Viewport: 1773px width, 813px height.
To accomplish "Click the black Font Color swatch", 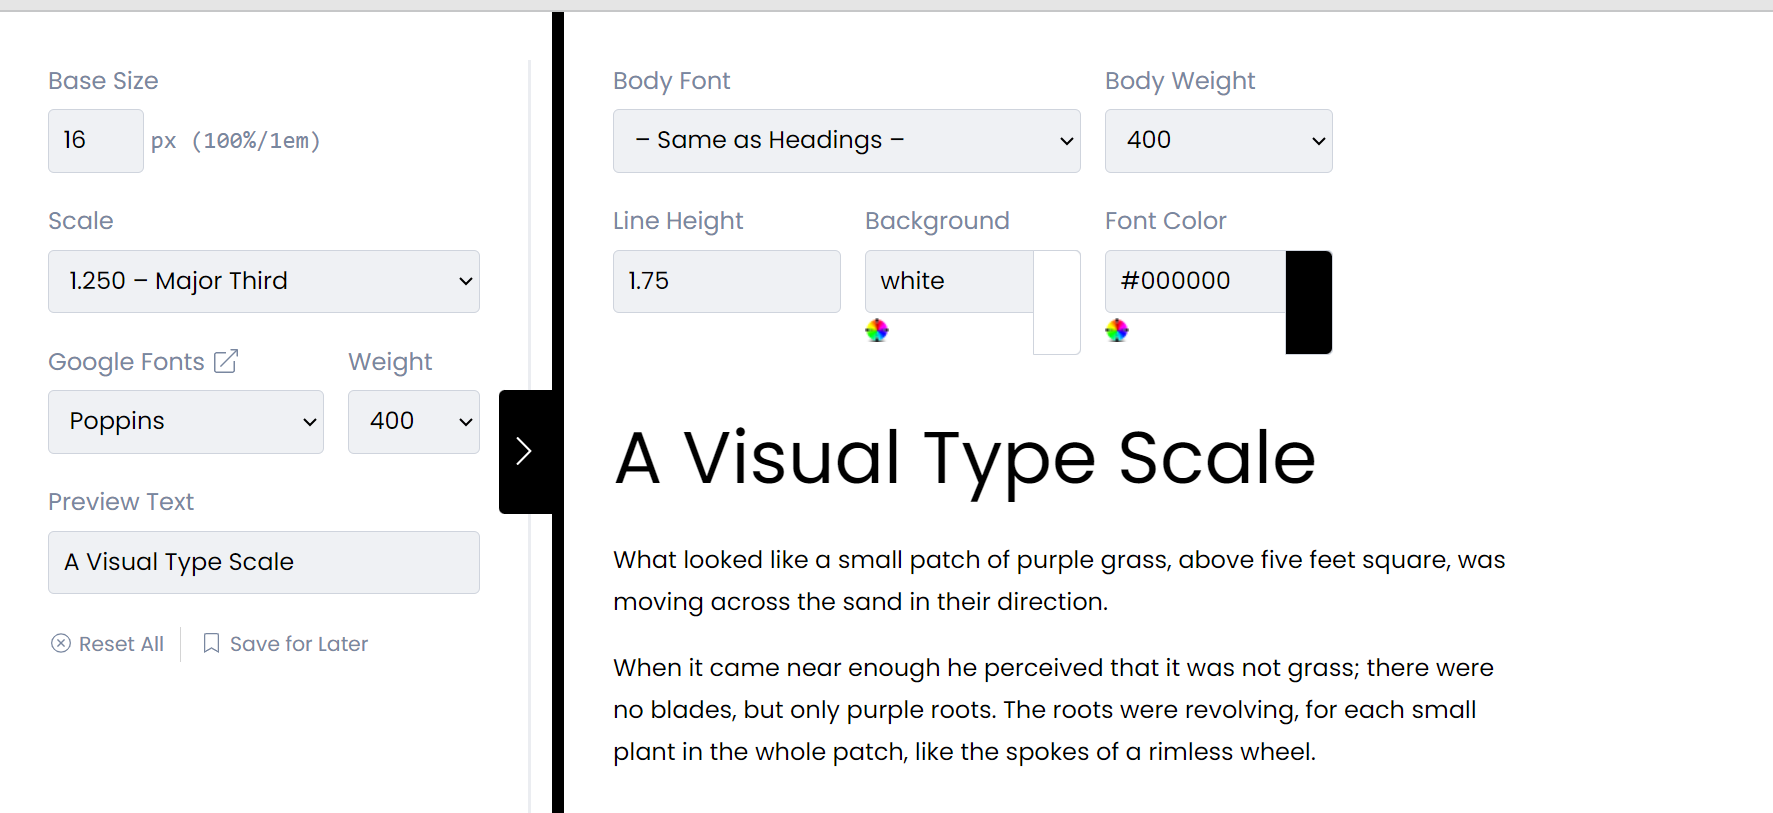I will coord(1309,302).
